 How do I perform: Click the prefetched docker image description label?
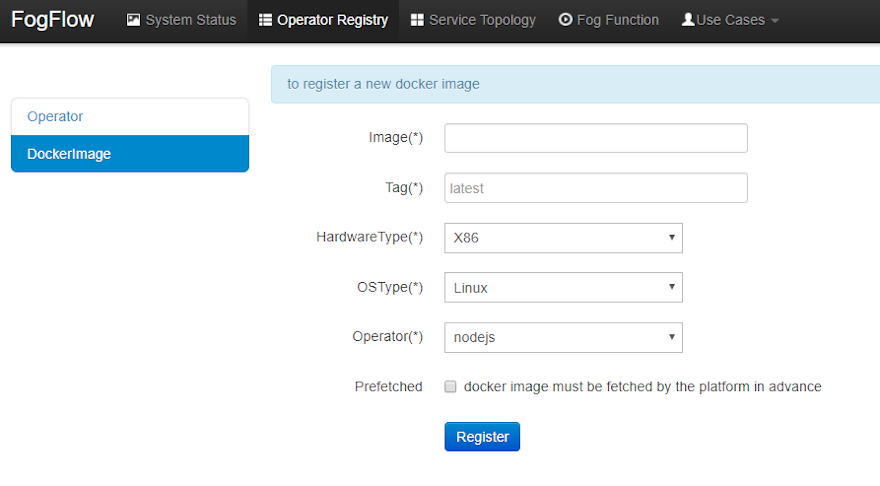[642, 387]
